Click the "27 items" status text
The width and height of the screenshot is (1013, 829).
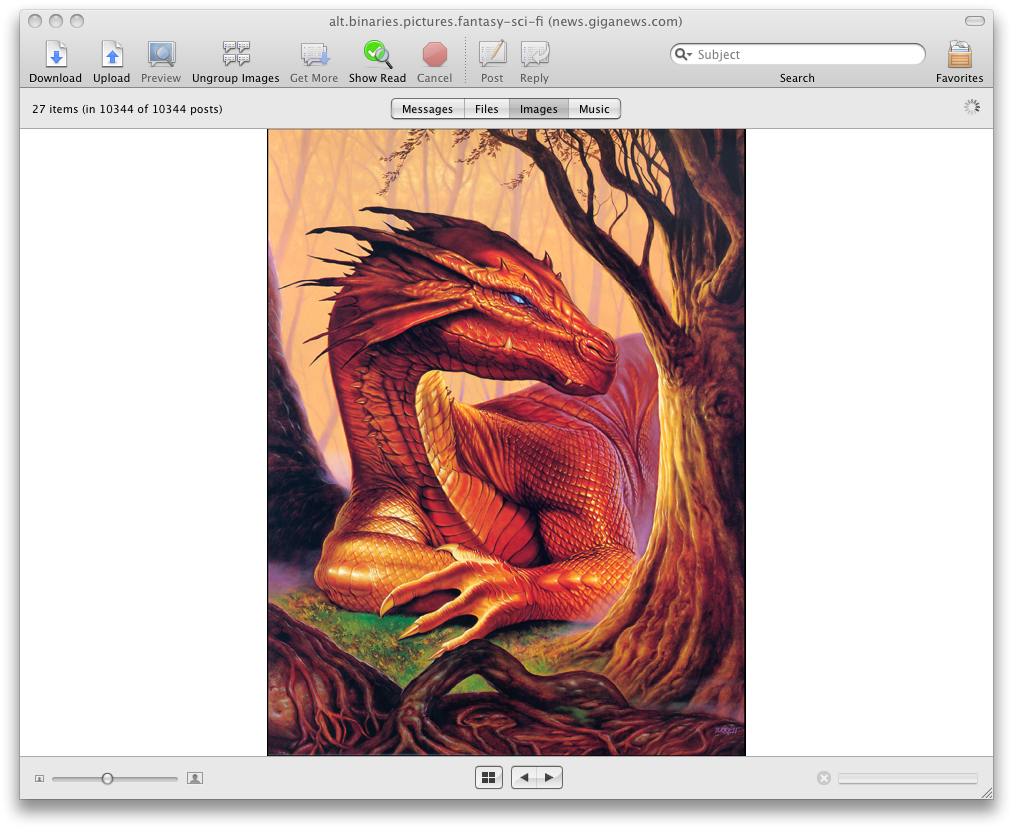127,109
